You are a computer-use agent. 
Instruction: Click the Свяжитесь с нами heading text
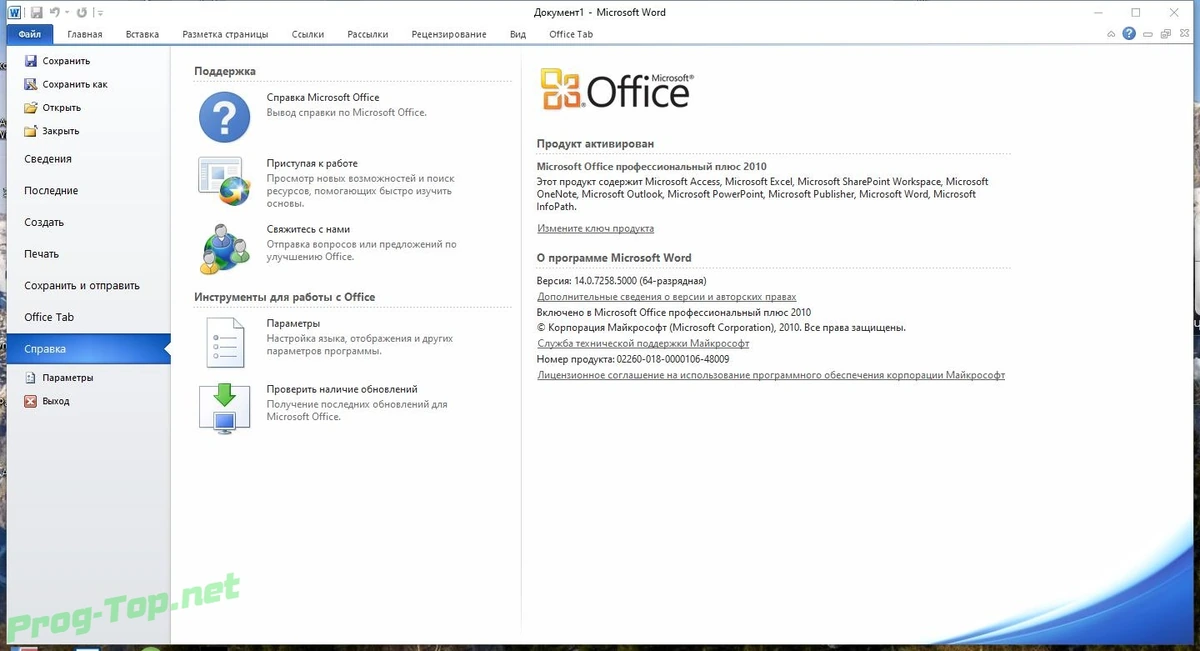[308, 229]
